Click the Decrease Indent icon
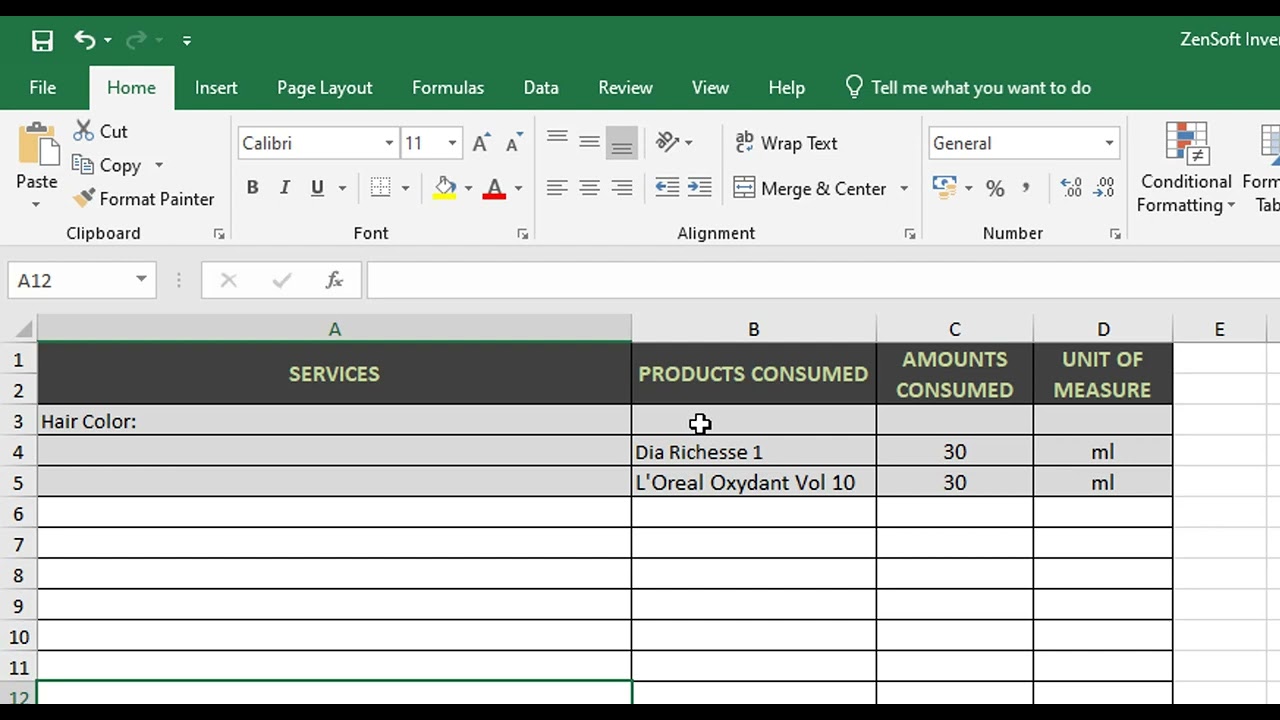Screen dimensions: 1280x720 coord(667,188)
